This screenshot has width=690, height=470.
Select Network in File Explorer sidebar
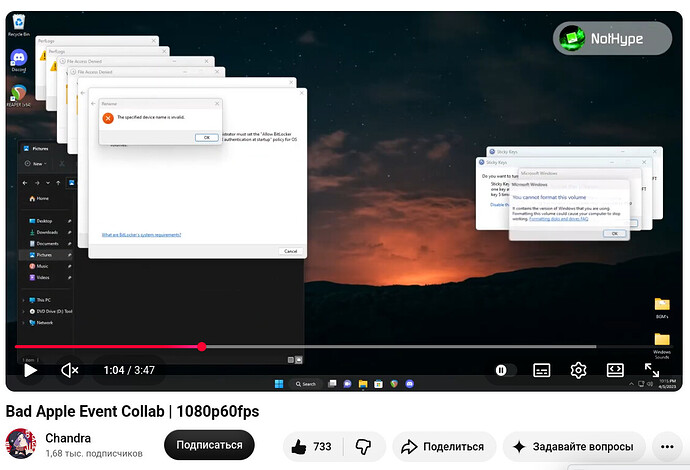point(41,323)
